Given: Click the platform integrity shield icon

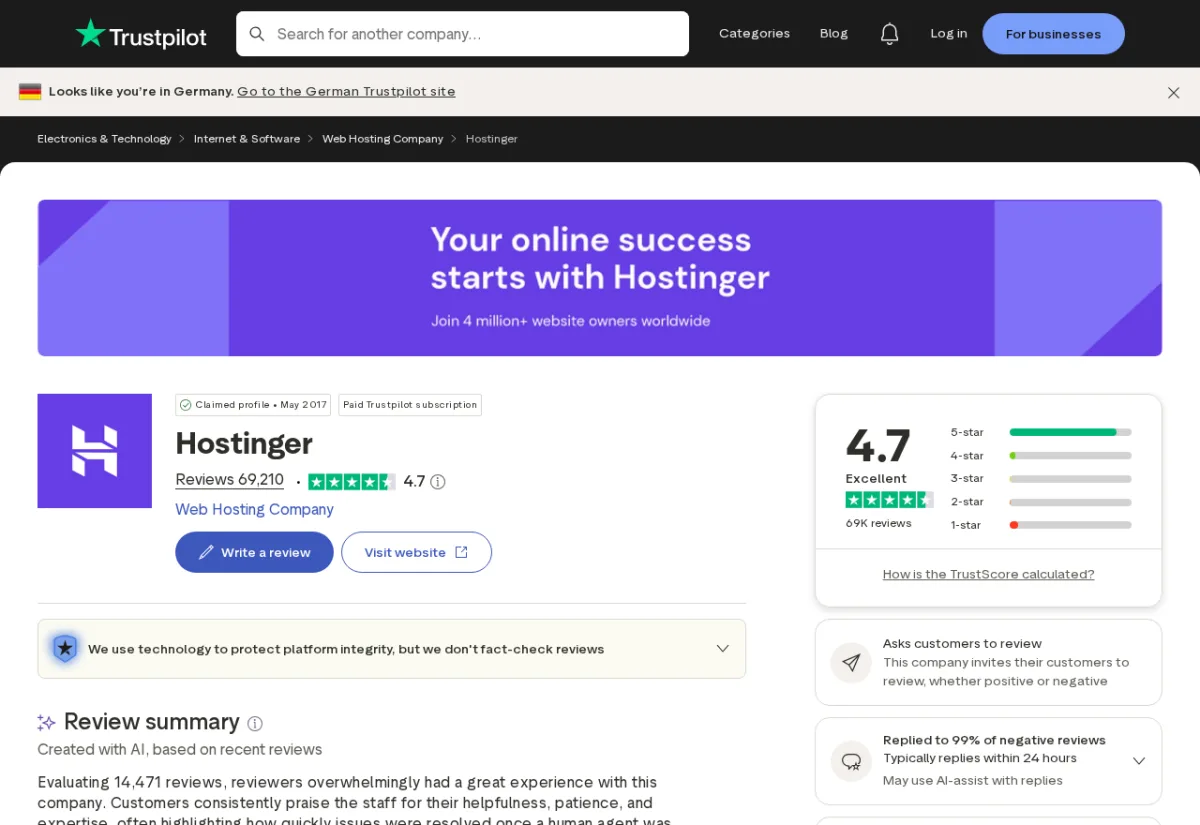Looking at the screenshot, I should [x=65, y=649].
